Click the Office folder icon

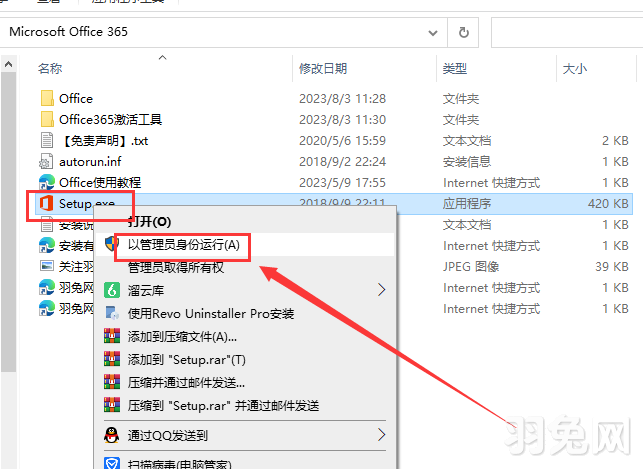click(47, 98)
